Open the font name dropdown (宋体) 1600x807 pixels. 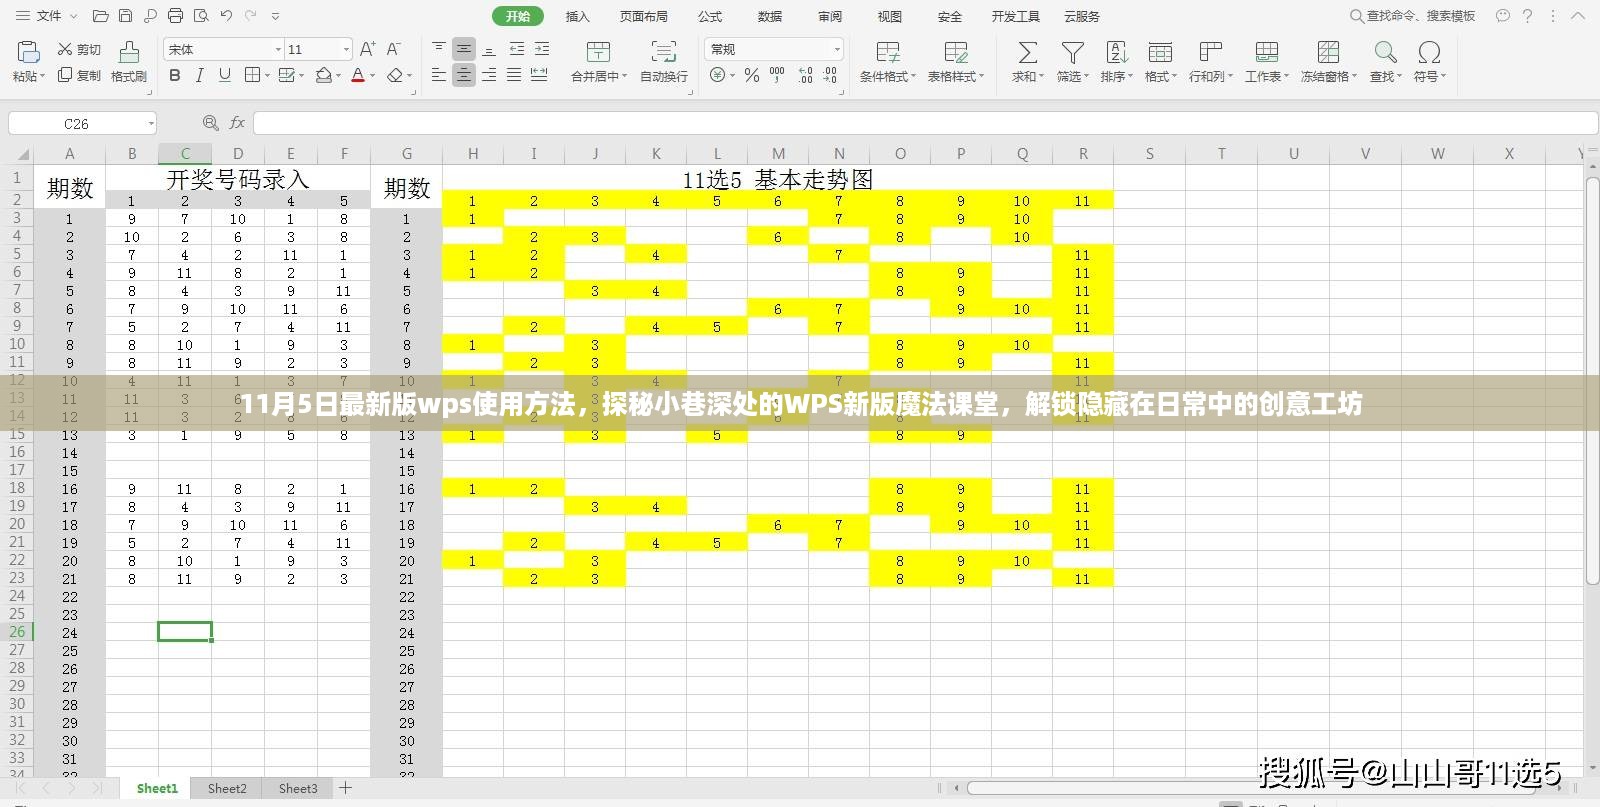coord(278,49)
